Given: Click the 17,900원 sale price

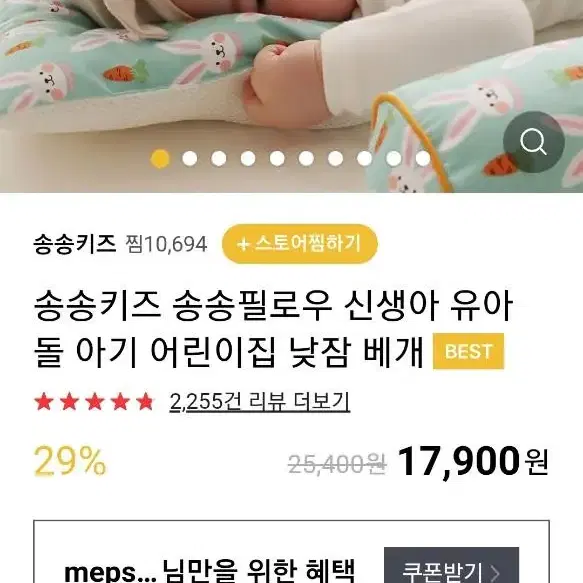Looking at the screenshot, I should coord(473,461).
